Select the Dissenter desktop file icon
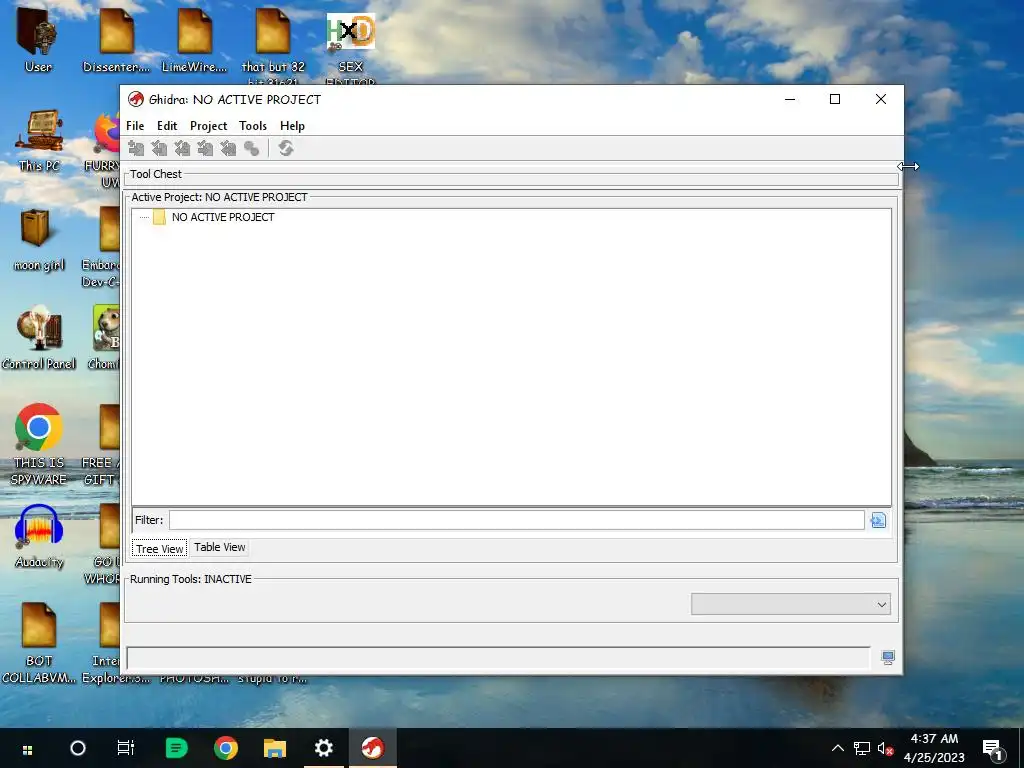The height and width of the screenshot is (768, 1024). coord(116,40)
